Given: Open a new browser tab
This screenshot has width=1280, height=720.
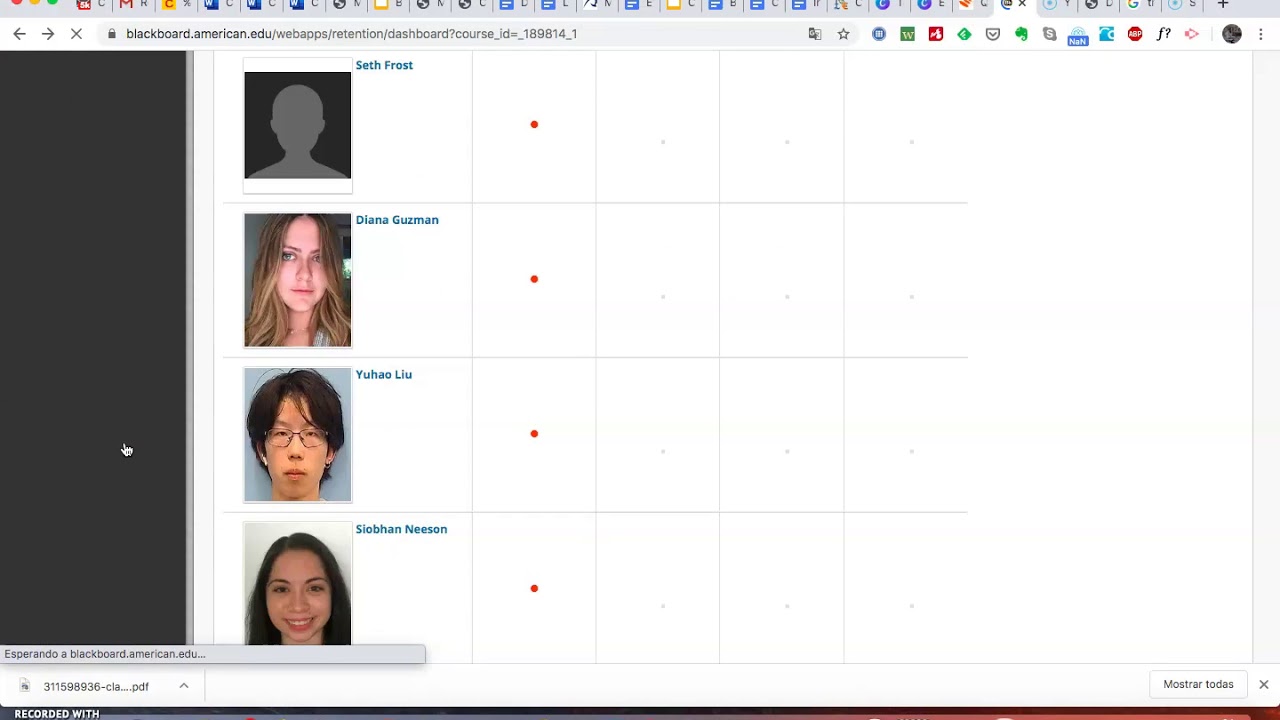Looking at the screenshot, I should [x=1222, y=5].
